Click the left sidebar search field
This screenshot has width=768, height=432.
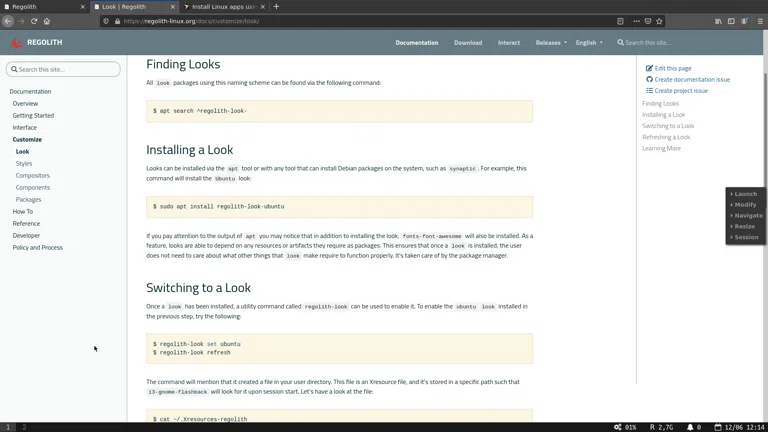pyautogui.click(x=64, y=69)
